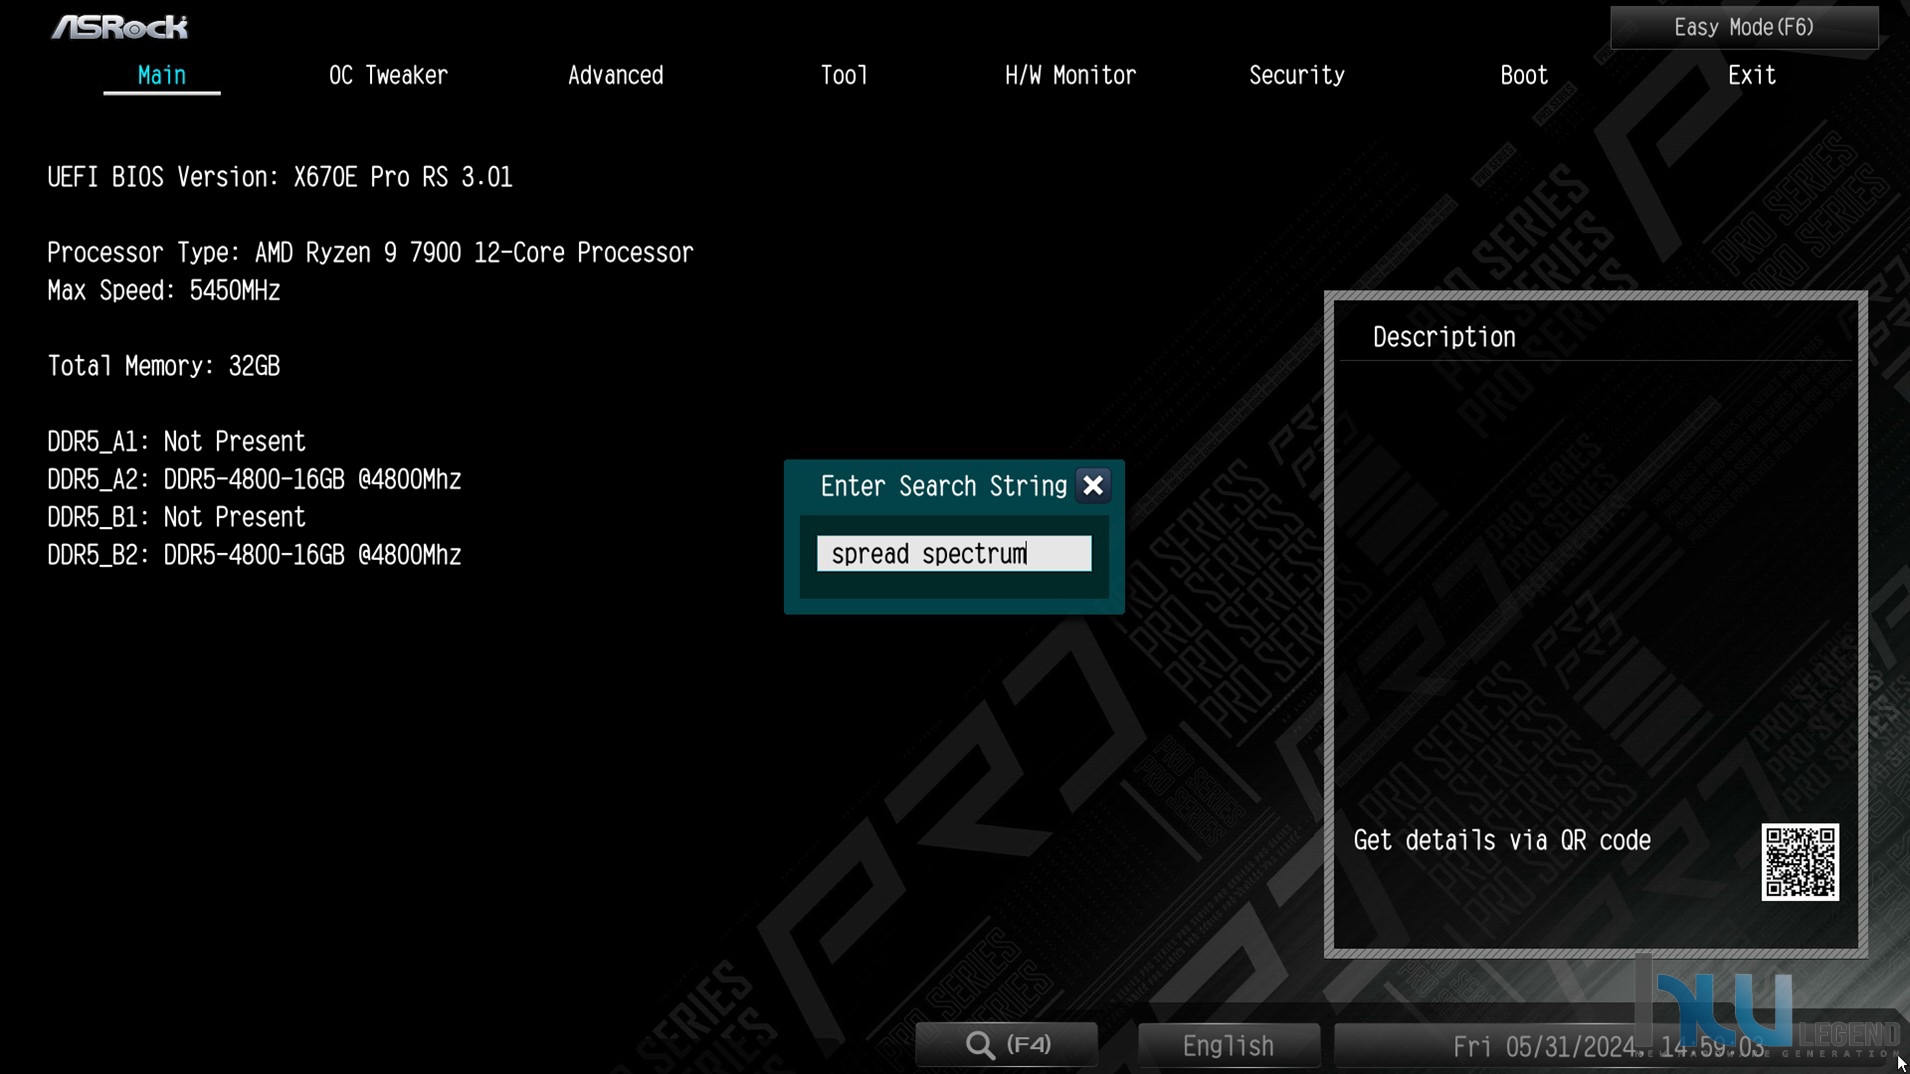
Task: Click DDR5_B2 memory slot entry
Action: click(x=254, y=555)
